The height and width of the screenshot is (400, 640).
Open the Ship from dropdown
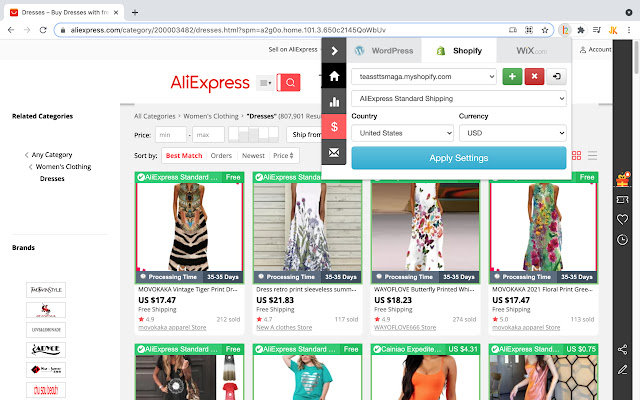pos(304,134)
